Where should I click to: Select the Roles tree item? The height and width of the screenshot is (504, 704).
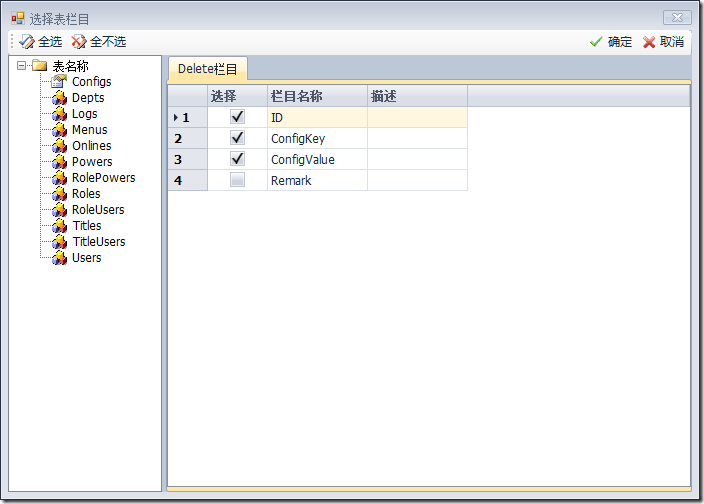[86, 194]
